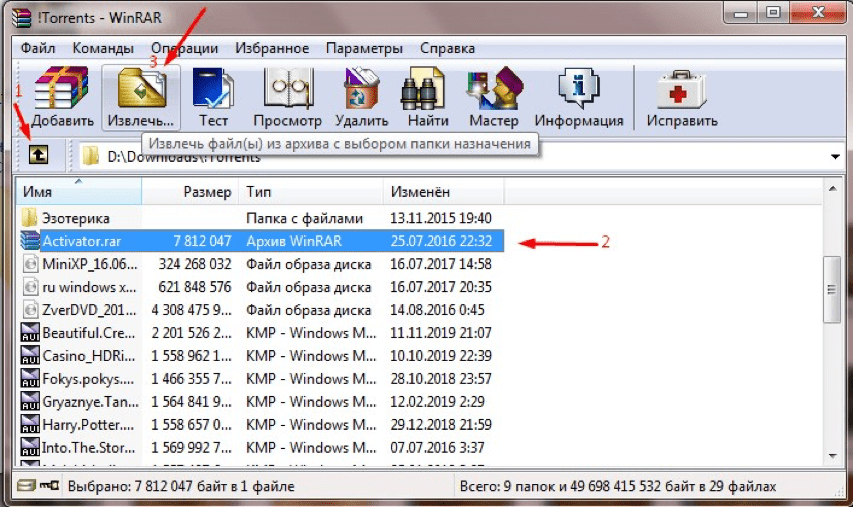Click the Добавить (Add) toolbar icon
Image resolution: width=853 pixels, height=507 pixels.
pyautogui.click(x=61, y=96)
